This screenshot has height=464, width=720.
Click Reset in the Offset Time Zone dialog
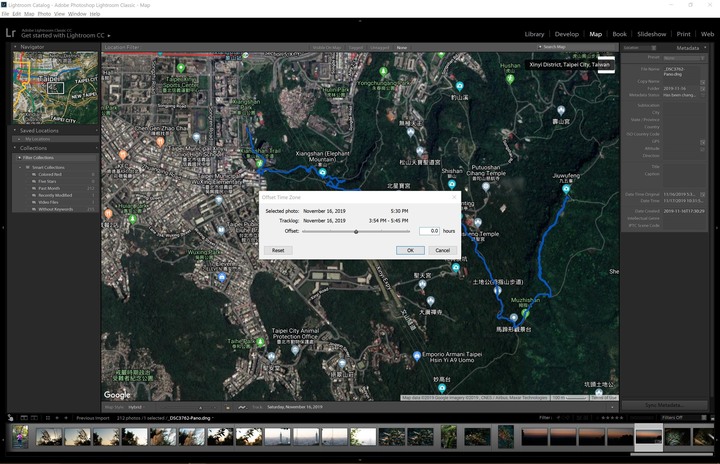(278, 250)
